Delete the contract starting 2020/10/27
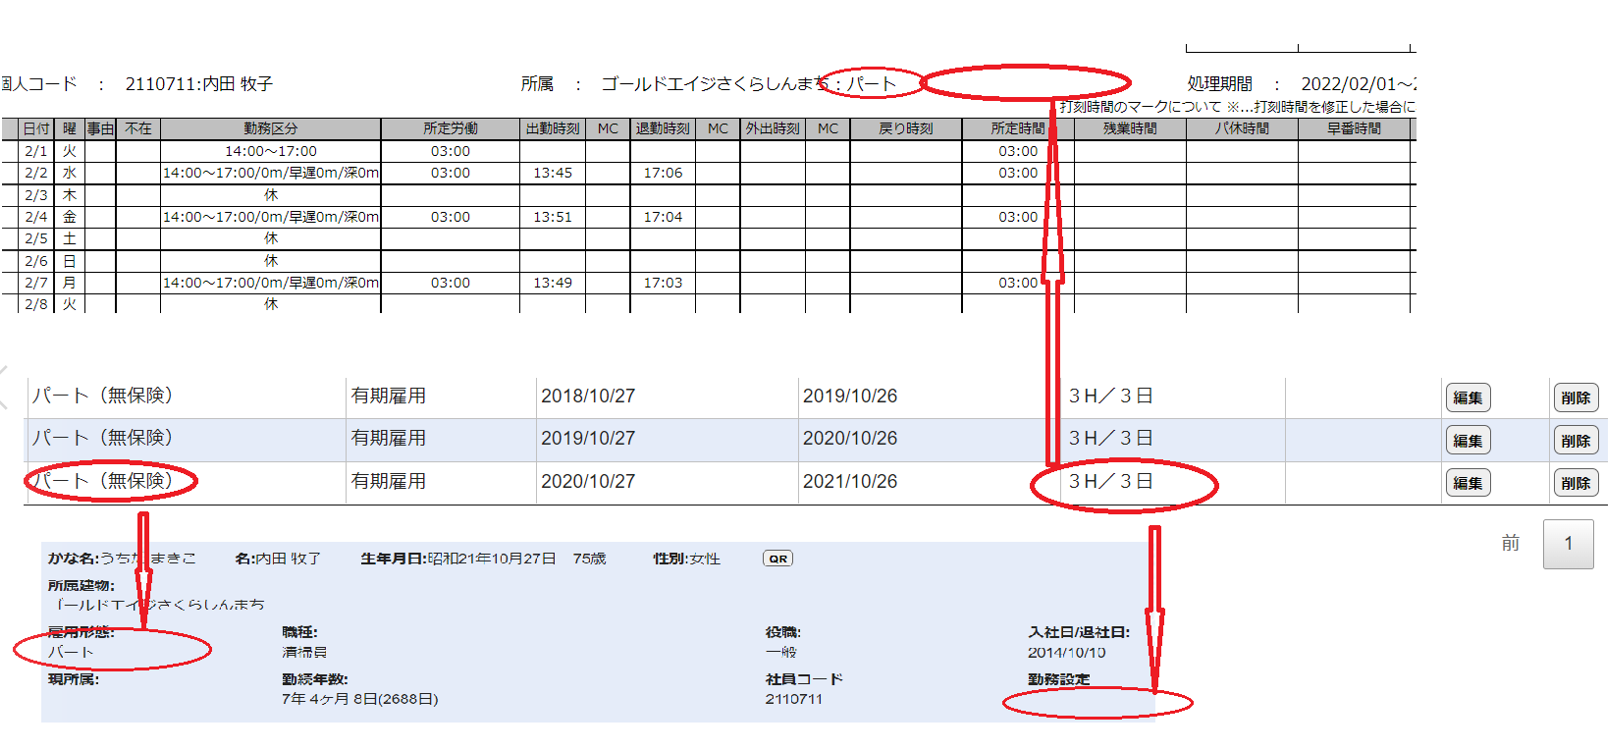 (x=1575, y=483)
